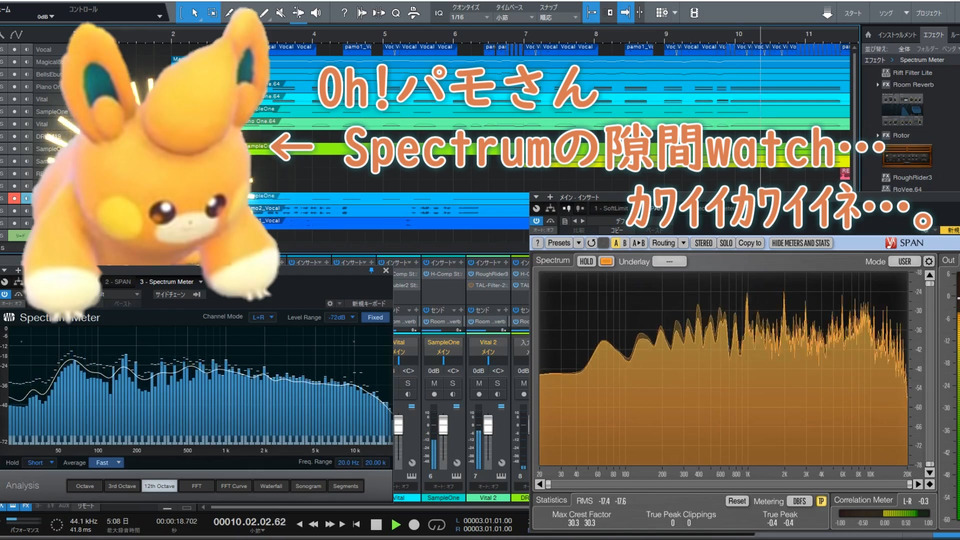Click the gear icon beside 新規キーボード
The image size is (960, 540).
click(331, 304)
